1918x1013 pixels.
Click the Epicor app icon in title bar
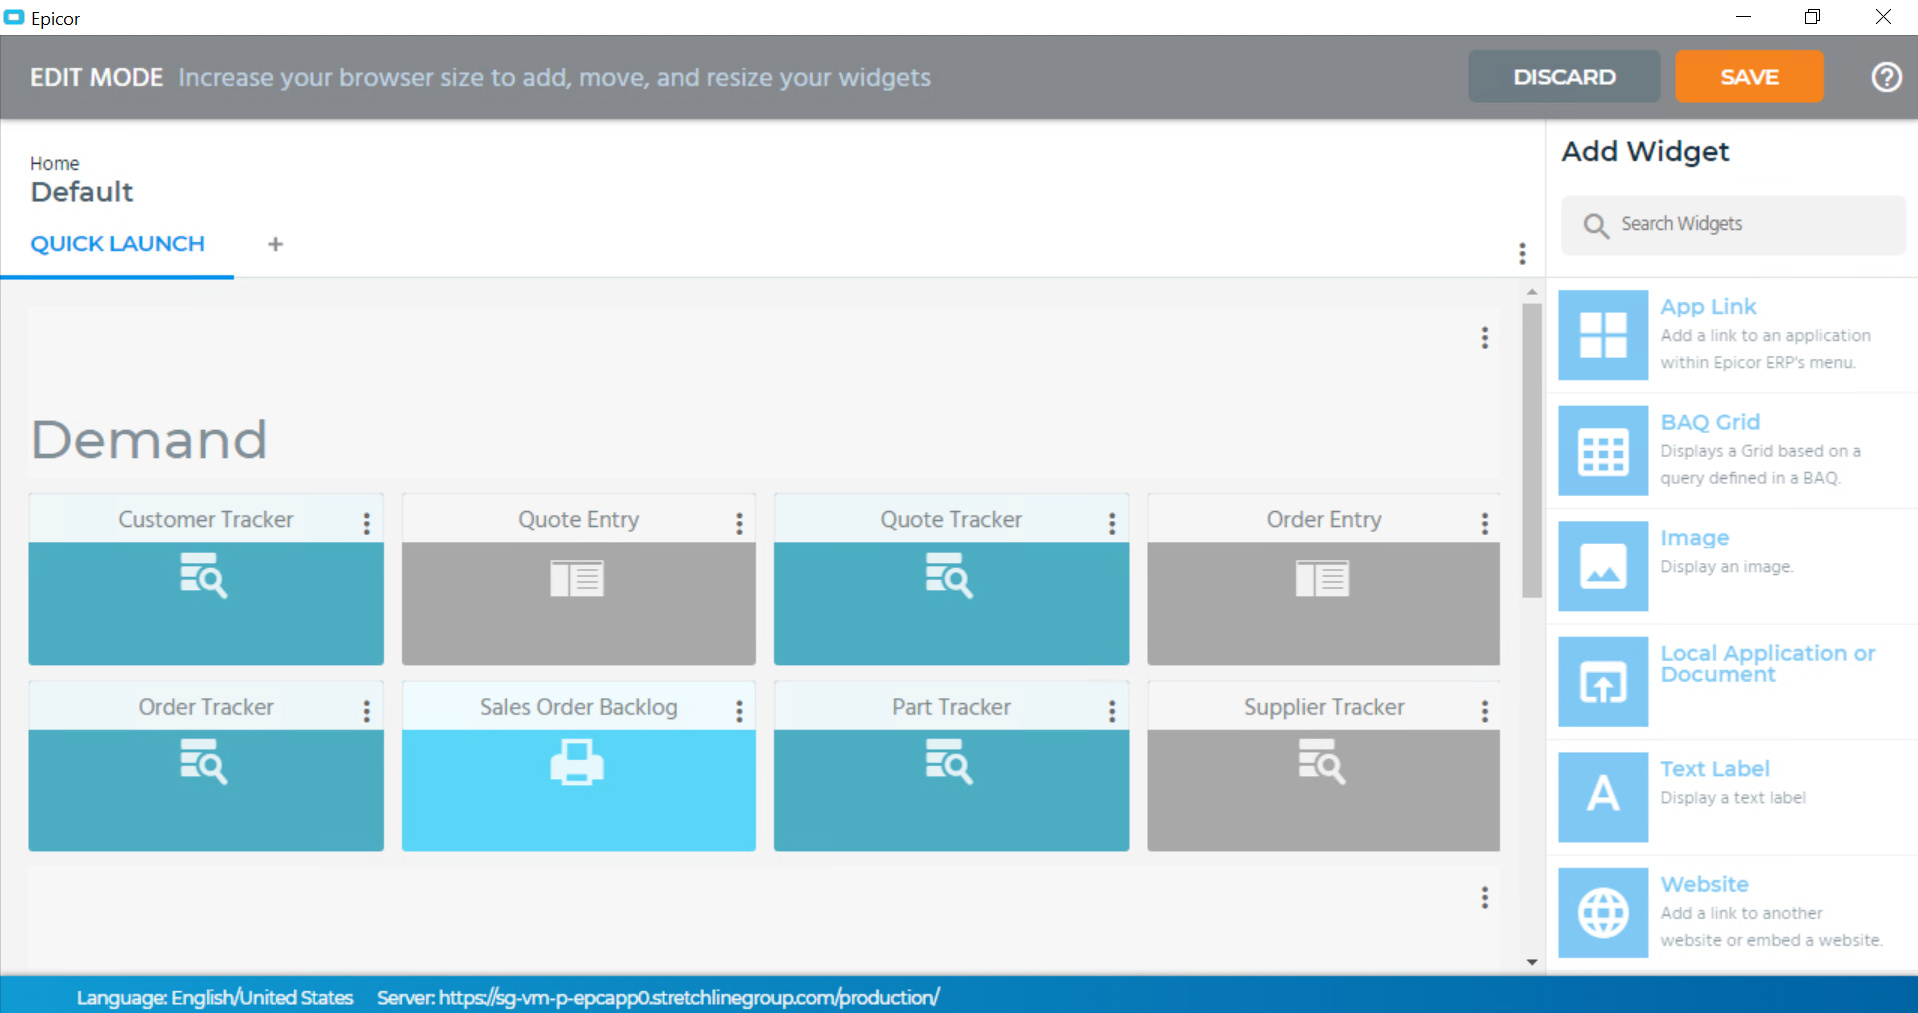tap(14, 17)
